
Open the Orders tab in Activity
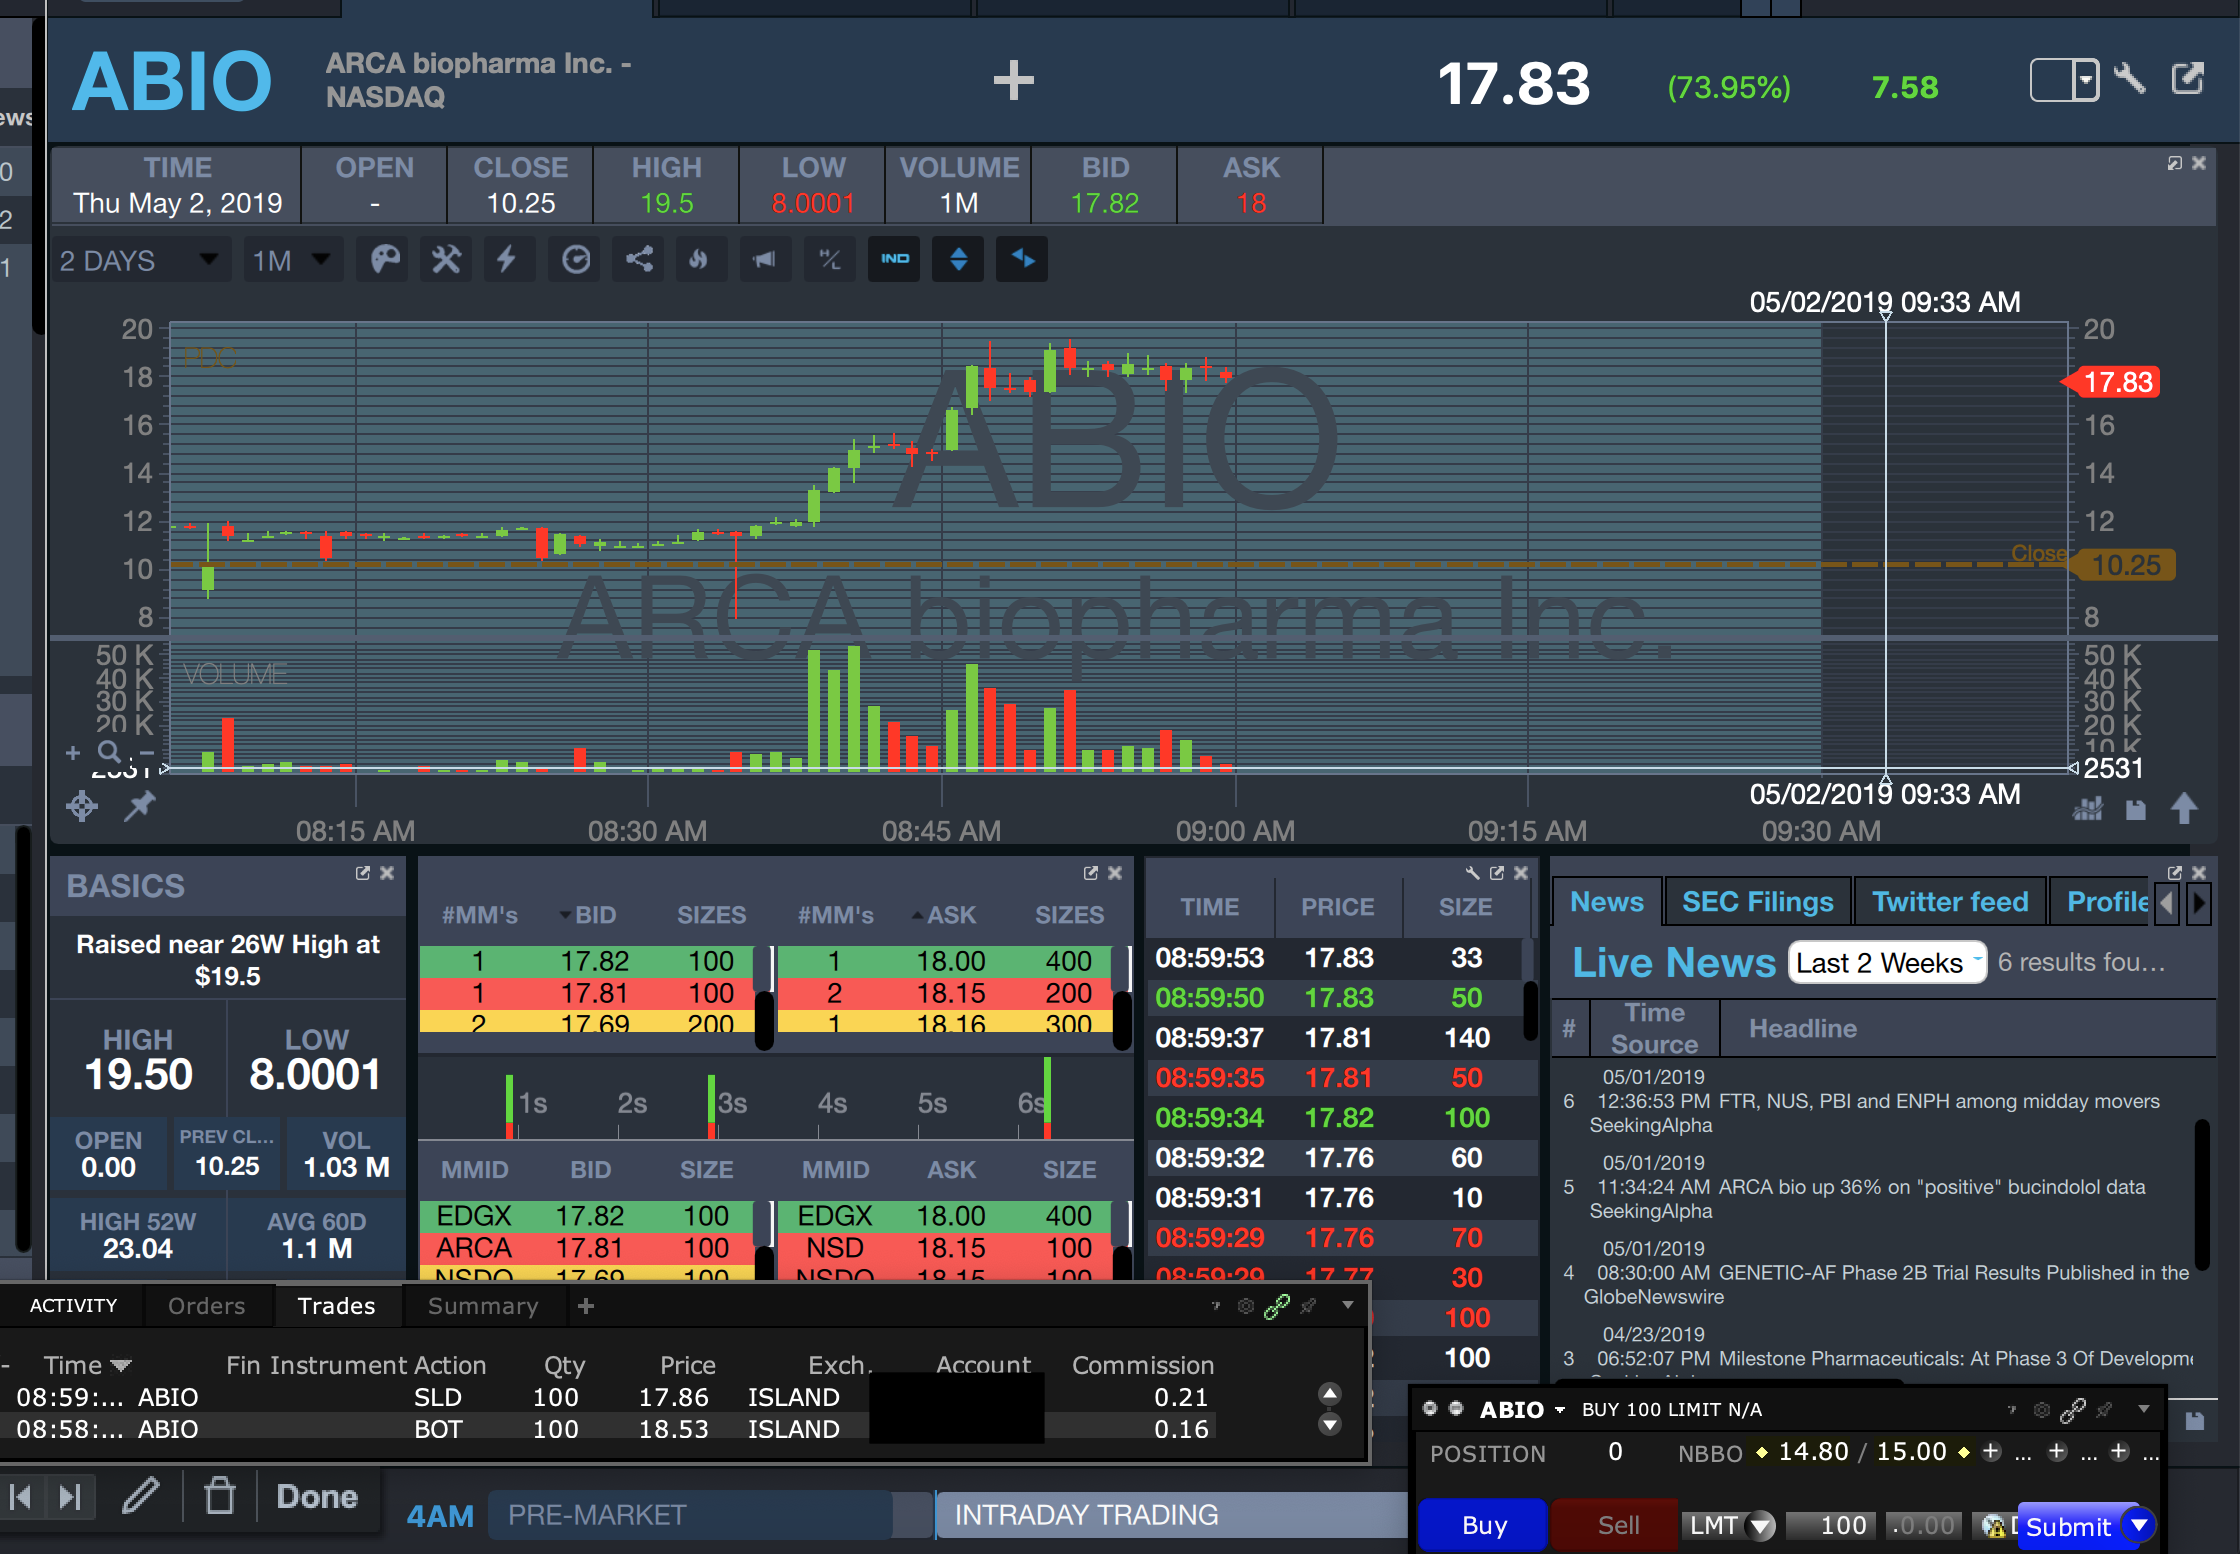[x=206, y=1306]
